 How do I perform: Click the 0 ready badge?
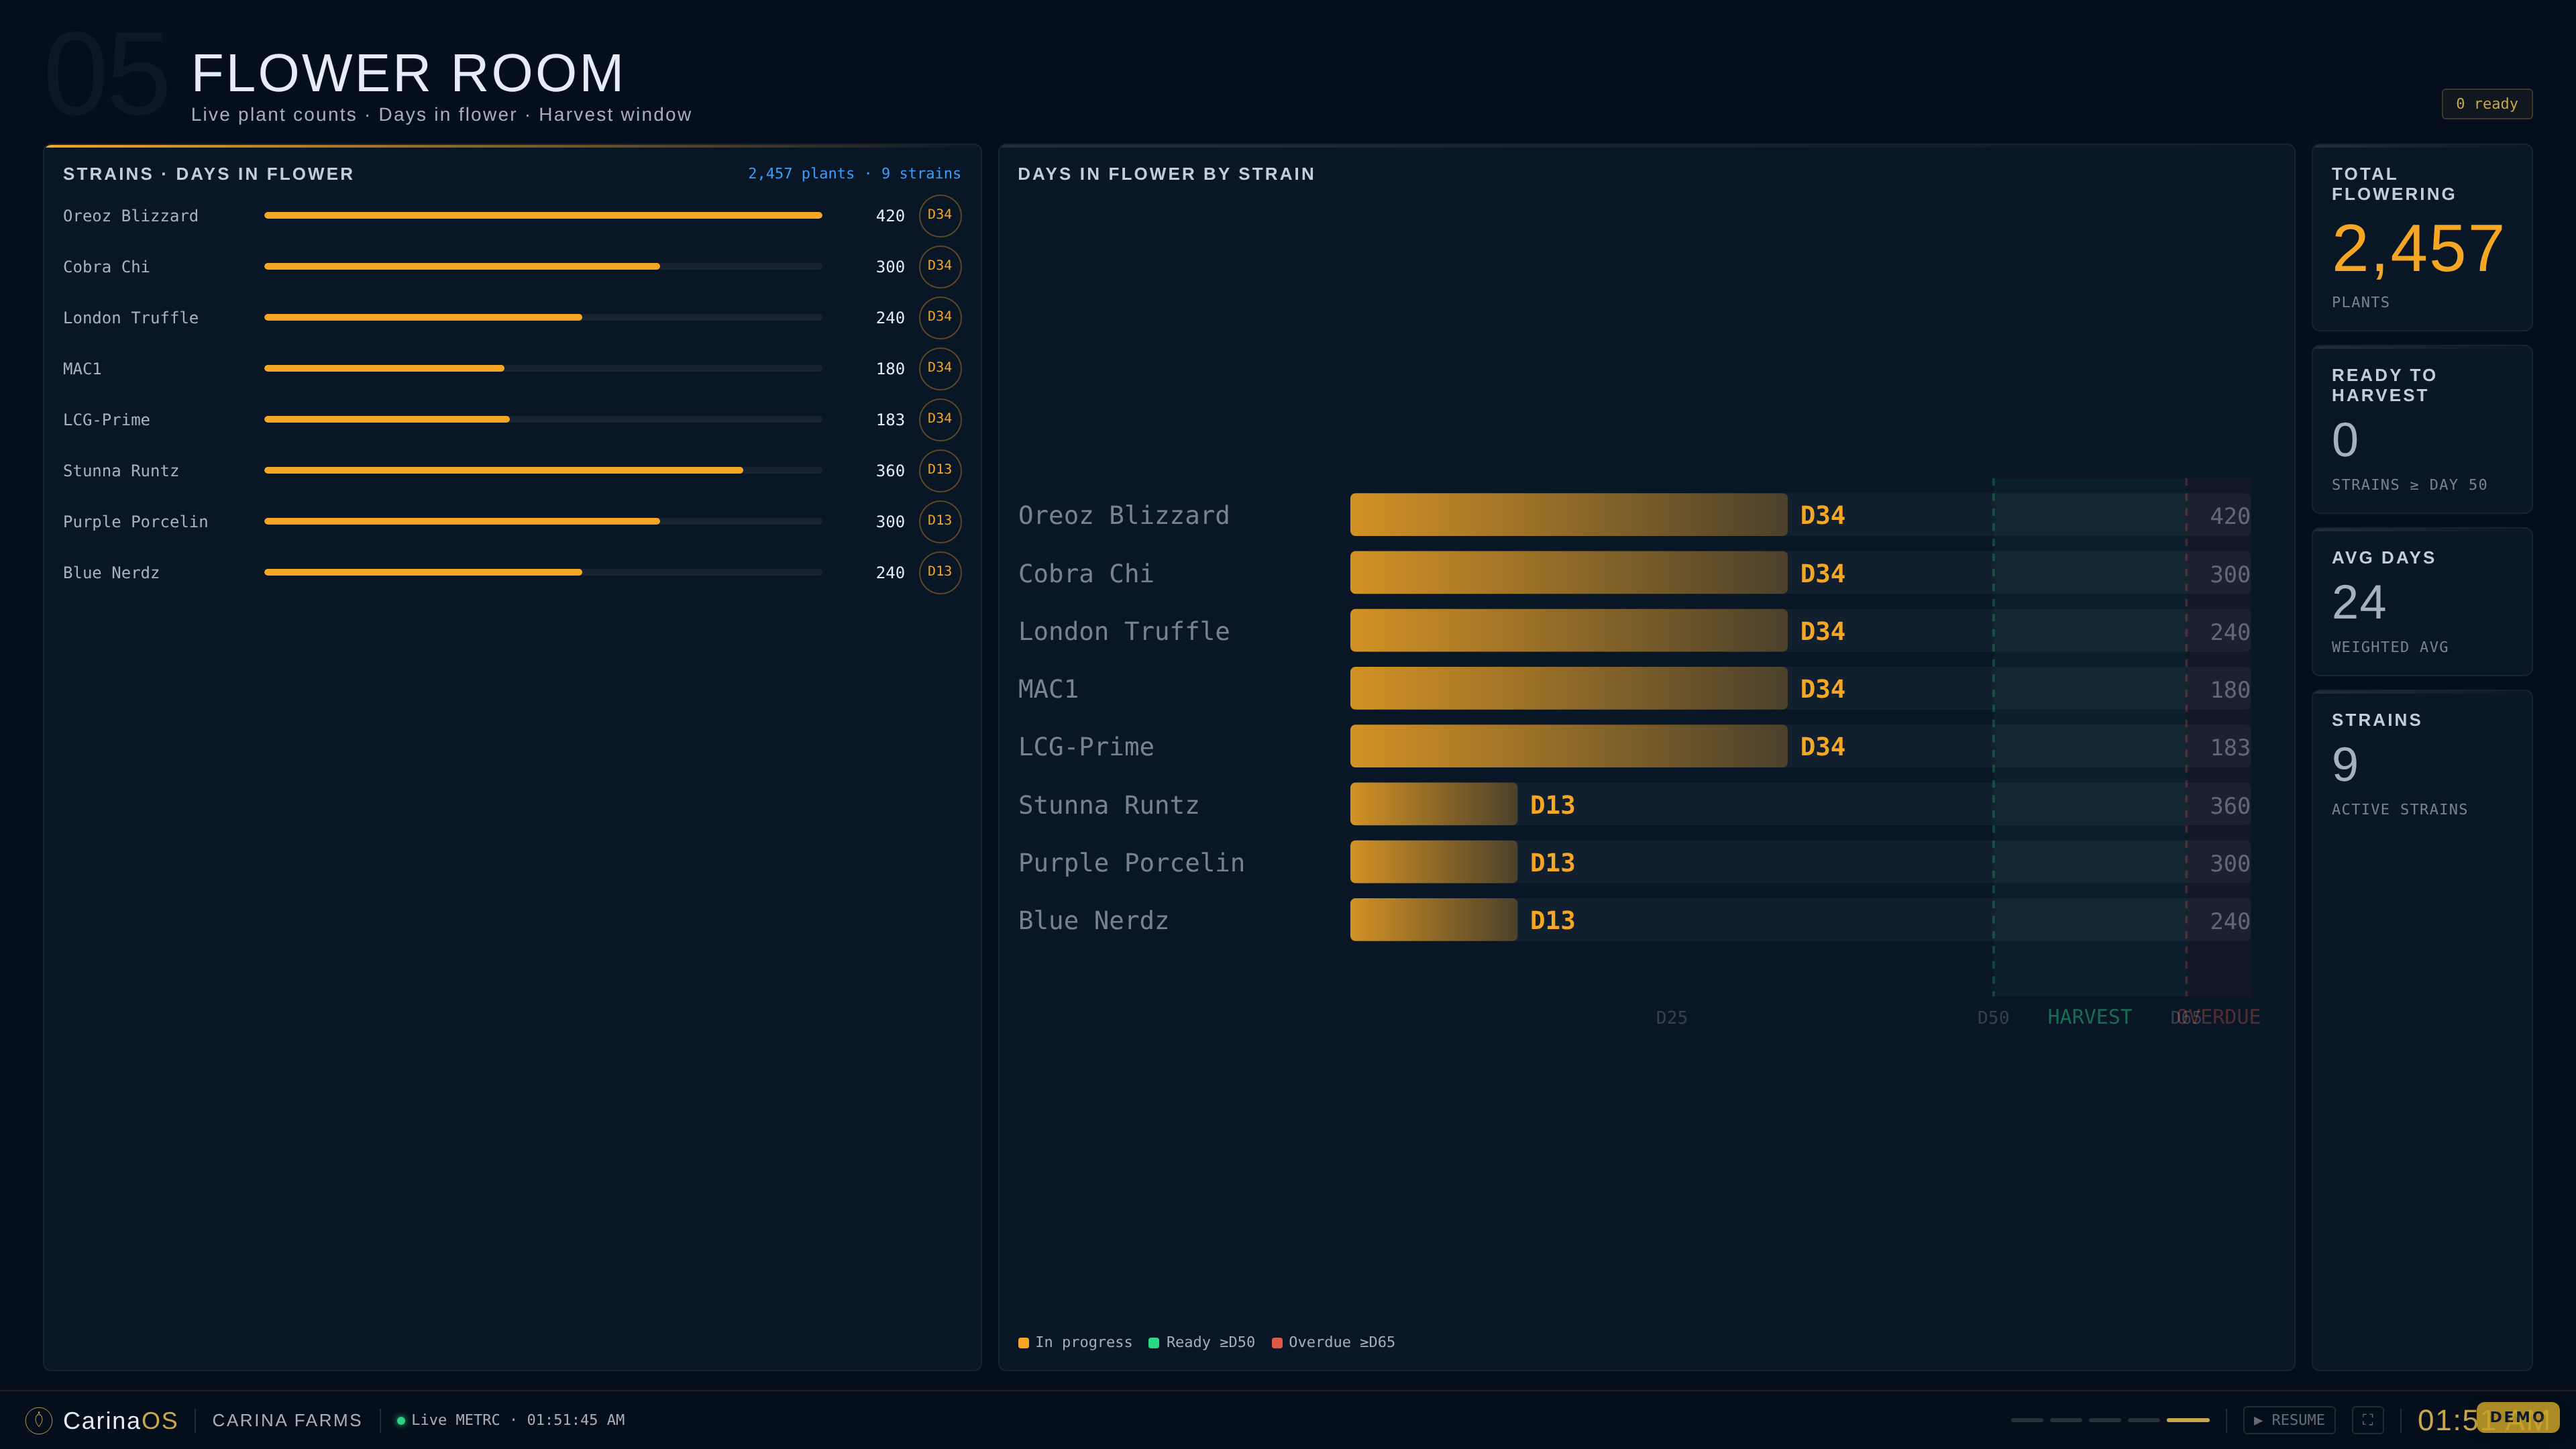pyautogui.click(x=2487, y=104)
